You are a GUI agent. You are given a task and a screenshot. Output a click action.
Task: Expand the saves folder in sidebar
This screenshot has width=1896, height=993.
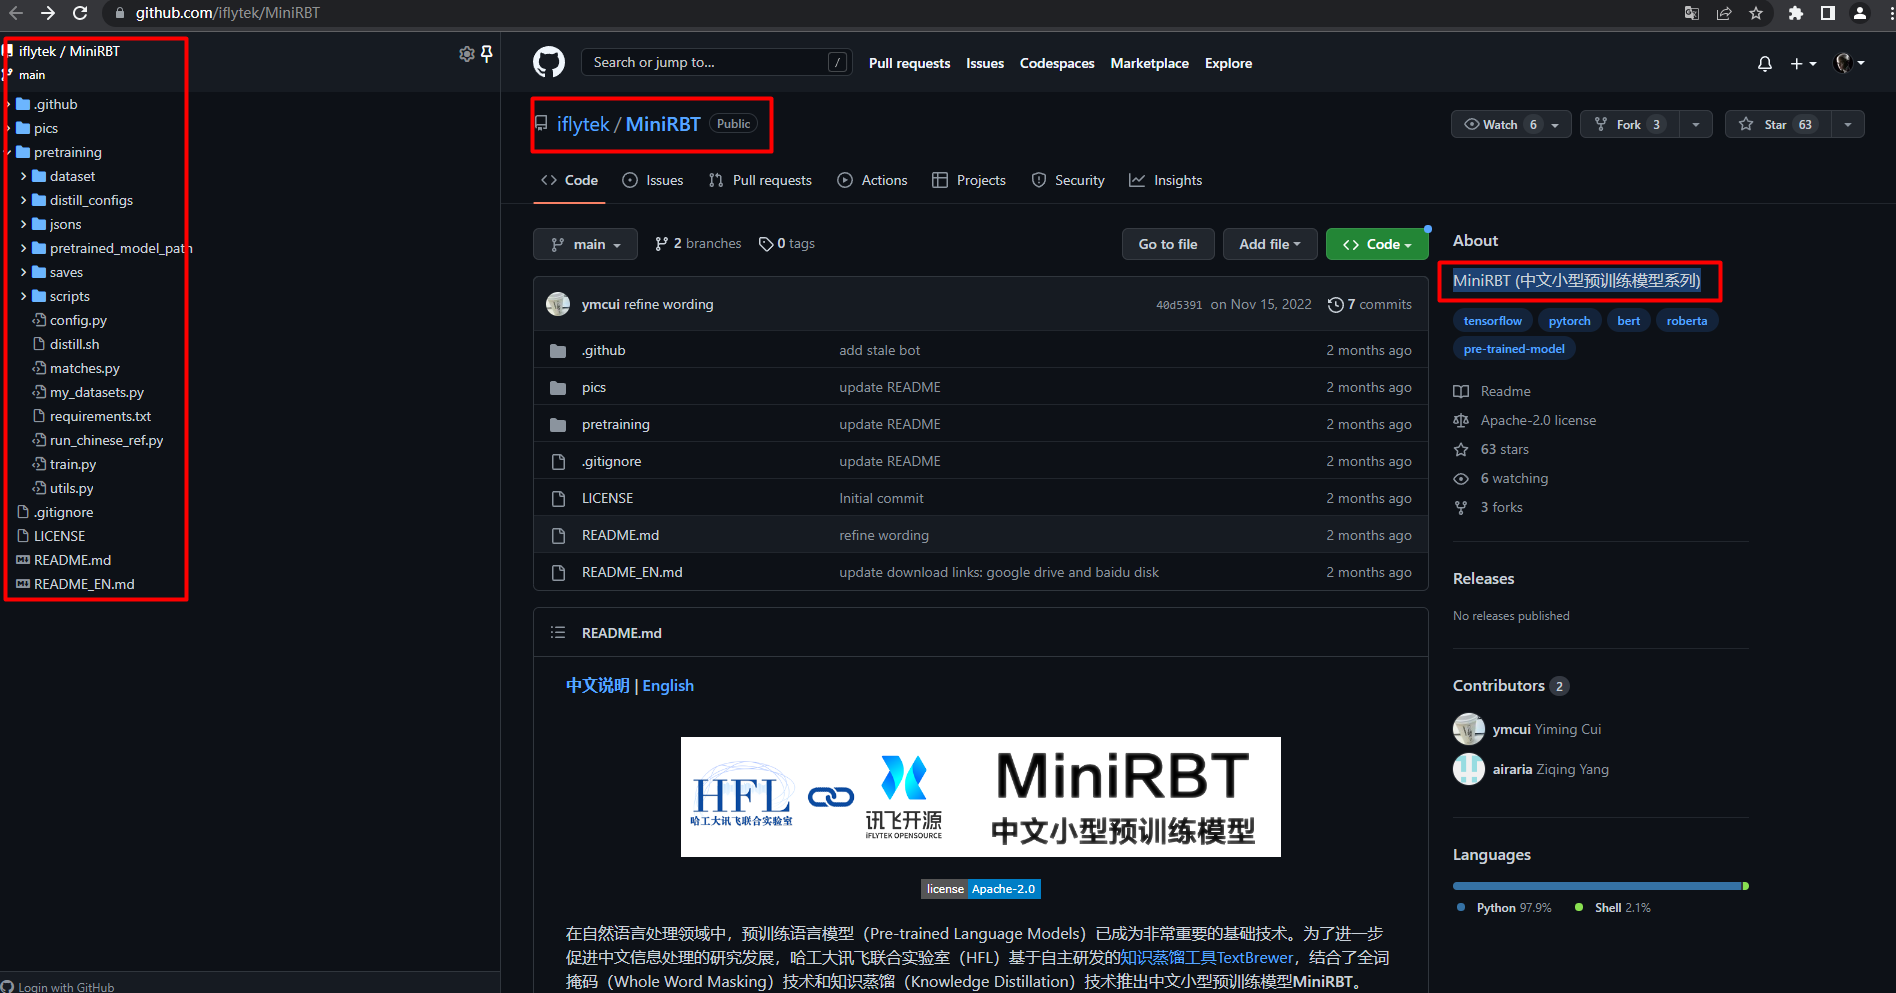pyautogui.click(x=24, y=272)
